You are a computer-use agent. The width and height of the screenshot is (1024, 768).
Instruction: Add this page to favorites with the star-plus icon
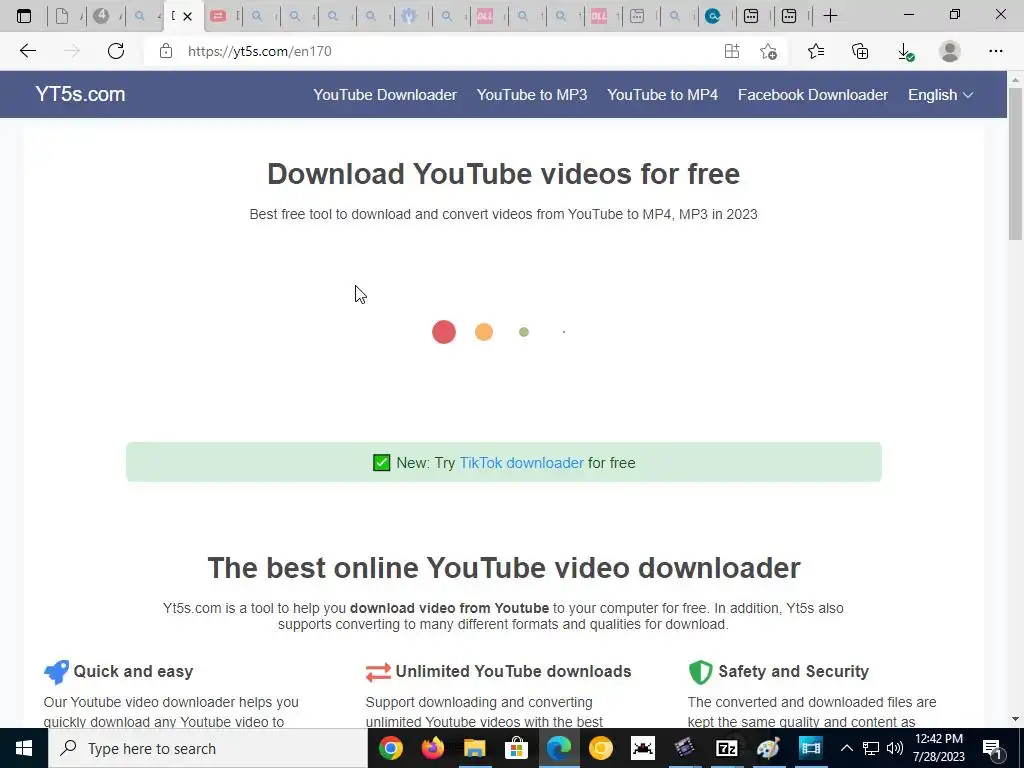[x=769, y=51]
